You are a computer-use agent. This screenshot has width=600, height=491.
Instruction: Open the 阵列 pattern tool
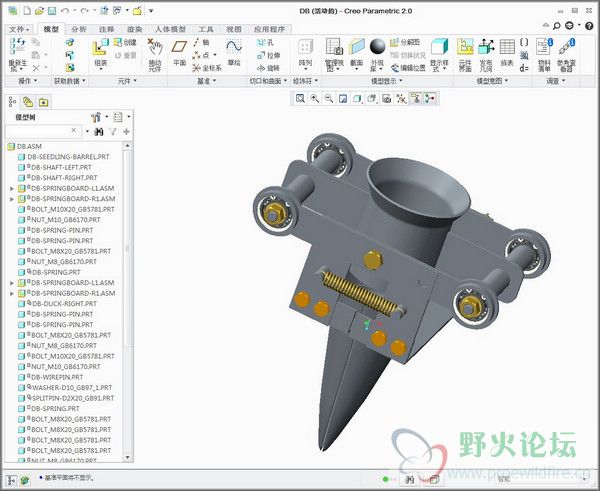click(x=305, y=55)
